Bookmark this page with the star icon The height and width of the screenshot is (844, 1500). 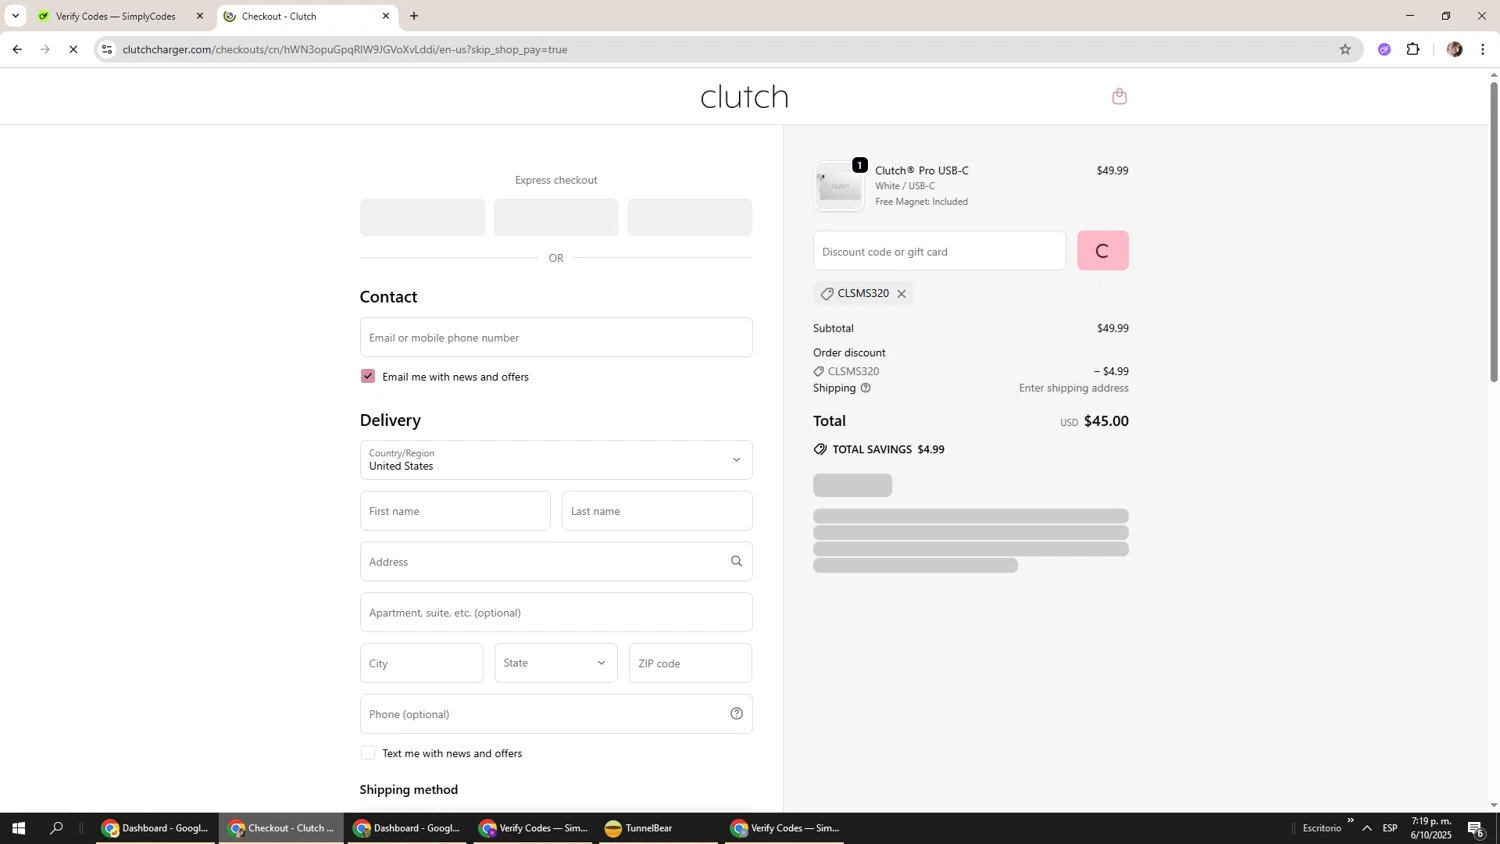[1345, 49]
